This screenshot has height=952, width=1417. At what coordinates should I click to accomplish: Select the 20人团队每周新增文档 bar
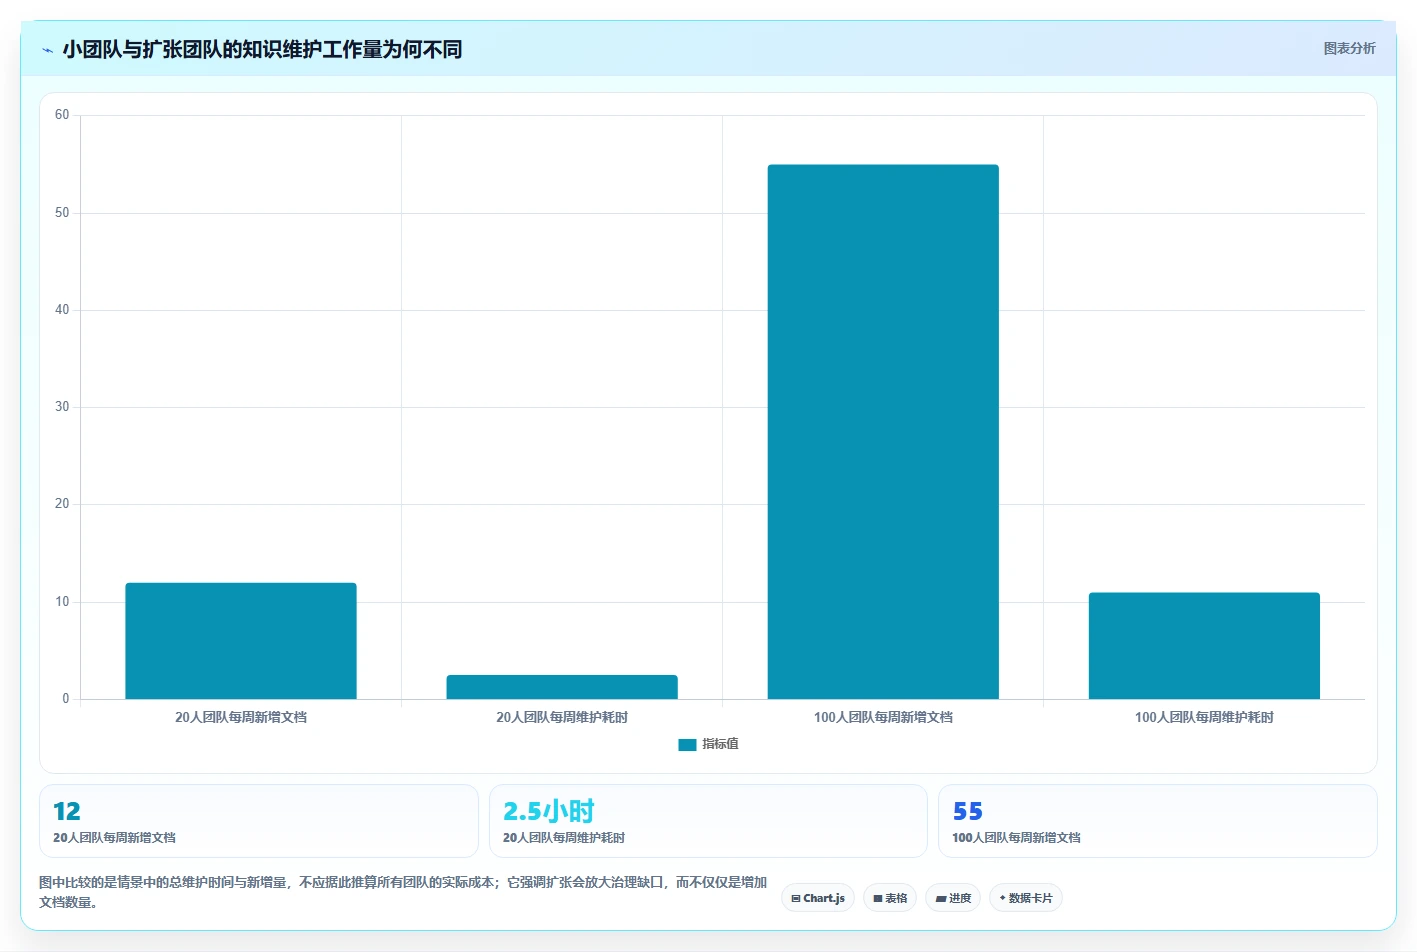(x=241, y=641)
